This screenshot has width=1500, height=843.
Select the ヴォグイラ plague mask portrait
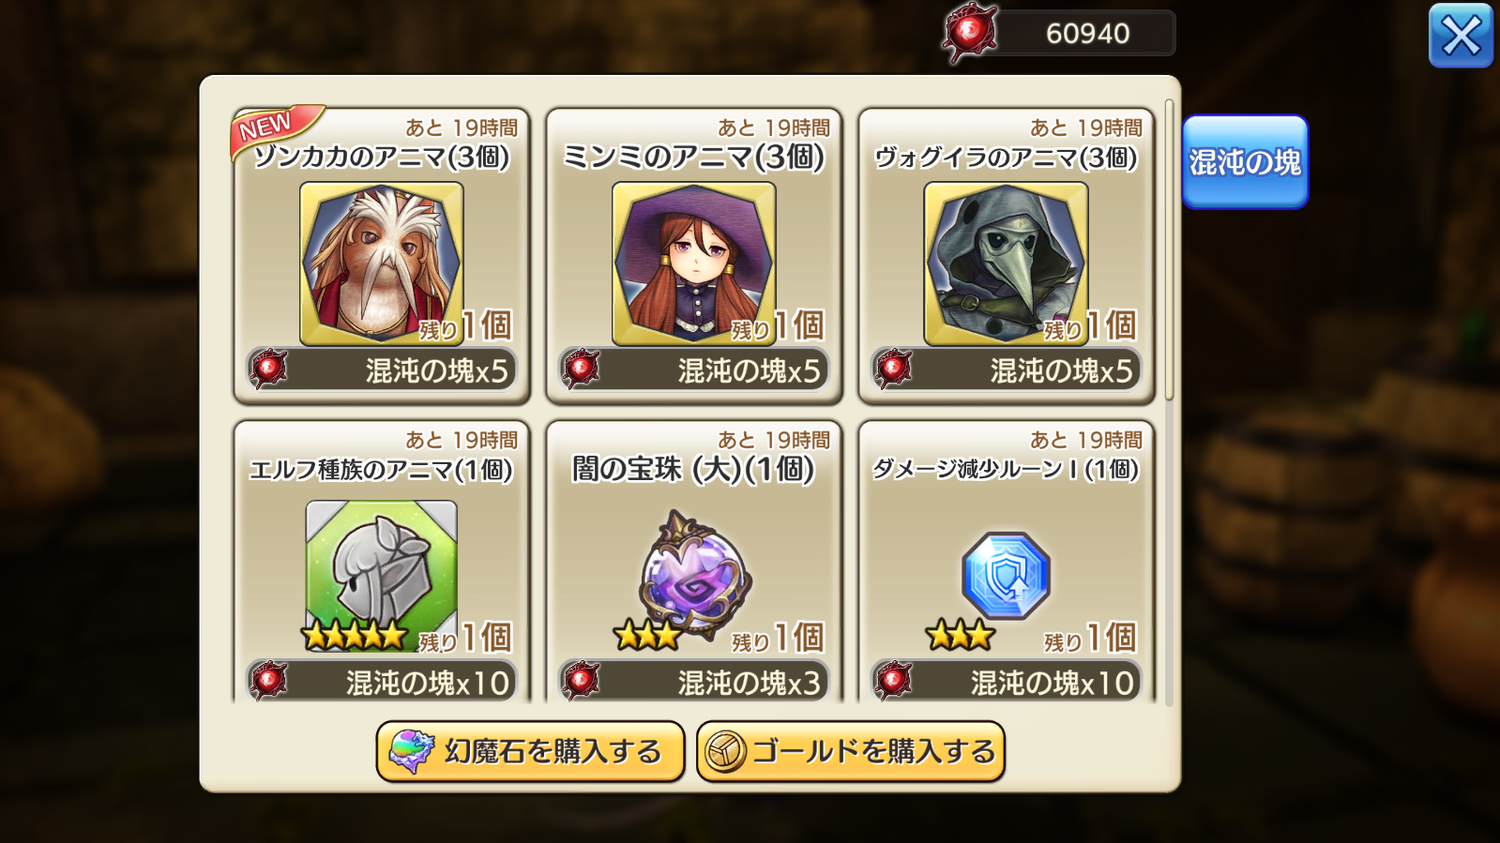pyautogui.click(x=1005, y=264)
